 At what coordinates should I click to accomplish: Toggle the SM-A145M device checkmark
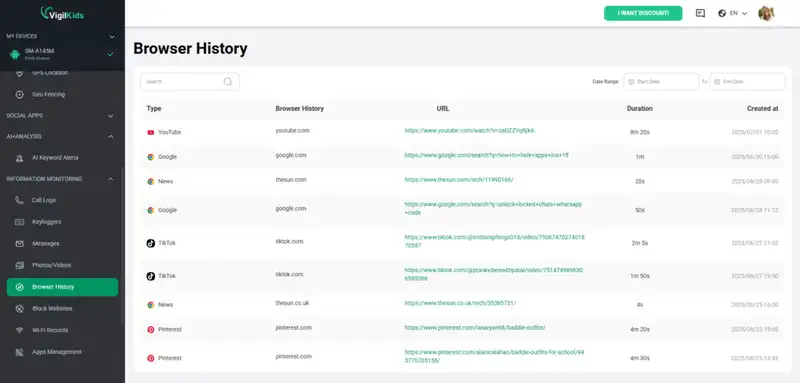pyautogui.click(x=111, y=54)
